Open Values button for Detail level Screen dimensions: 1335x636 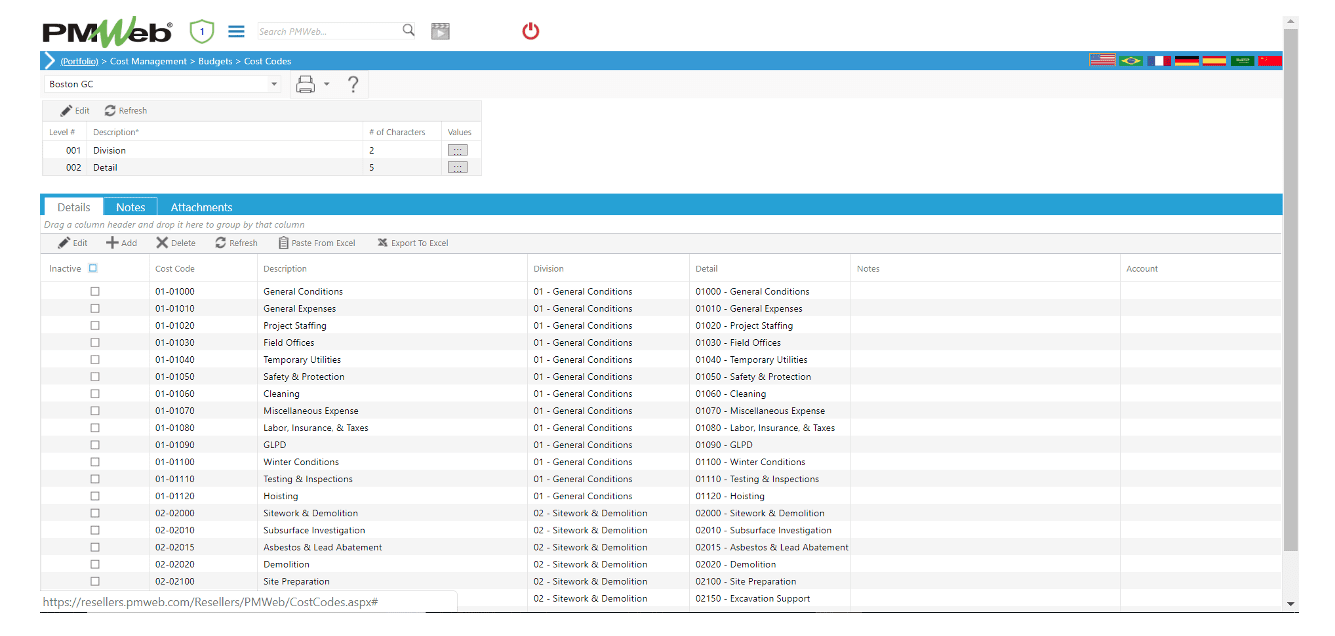pos(458,167)
